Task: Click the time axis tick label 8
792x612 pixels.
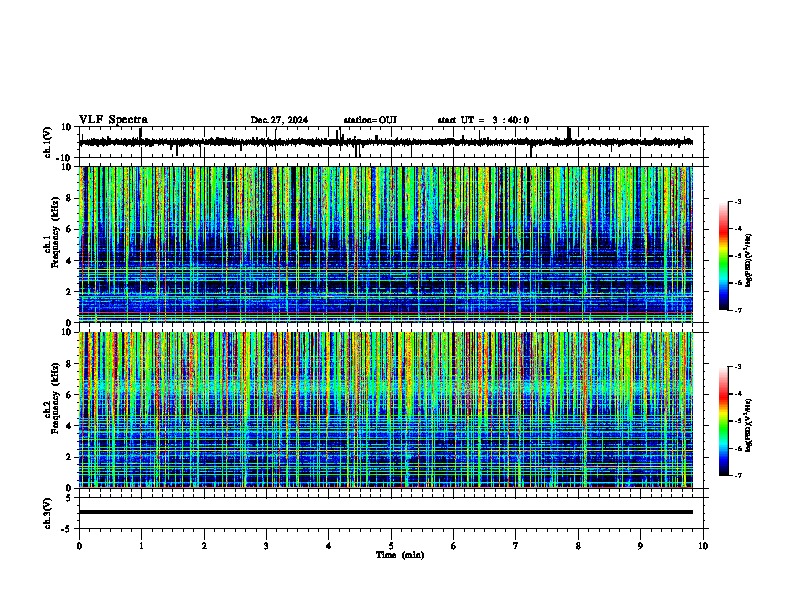Action: click(x=578, y=546)
